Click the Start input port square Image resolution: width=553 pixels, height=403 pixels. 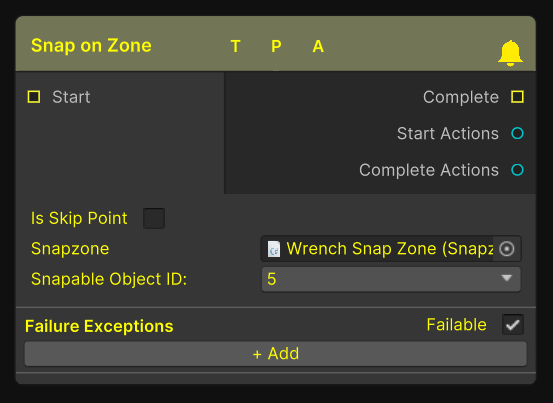tap(34, 97)
